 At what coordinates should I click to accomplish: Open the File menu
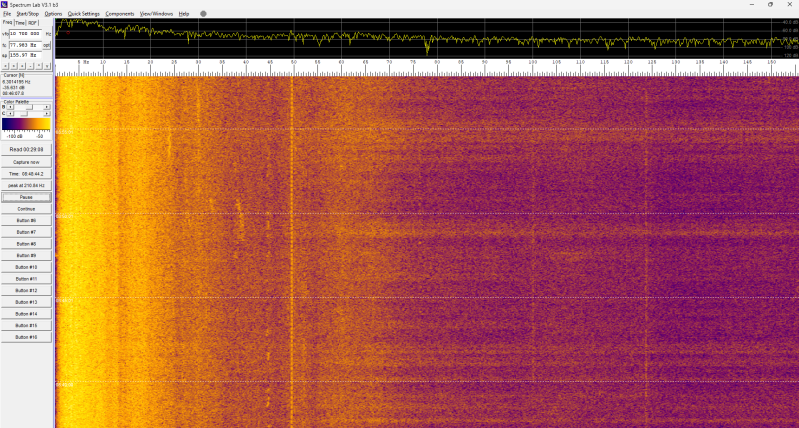[x=7, y=14]
